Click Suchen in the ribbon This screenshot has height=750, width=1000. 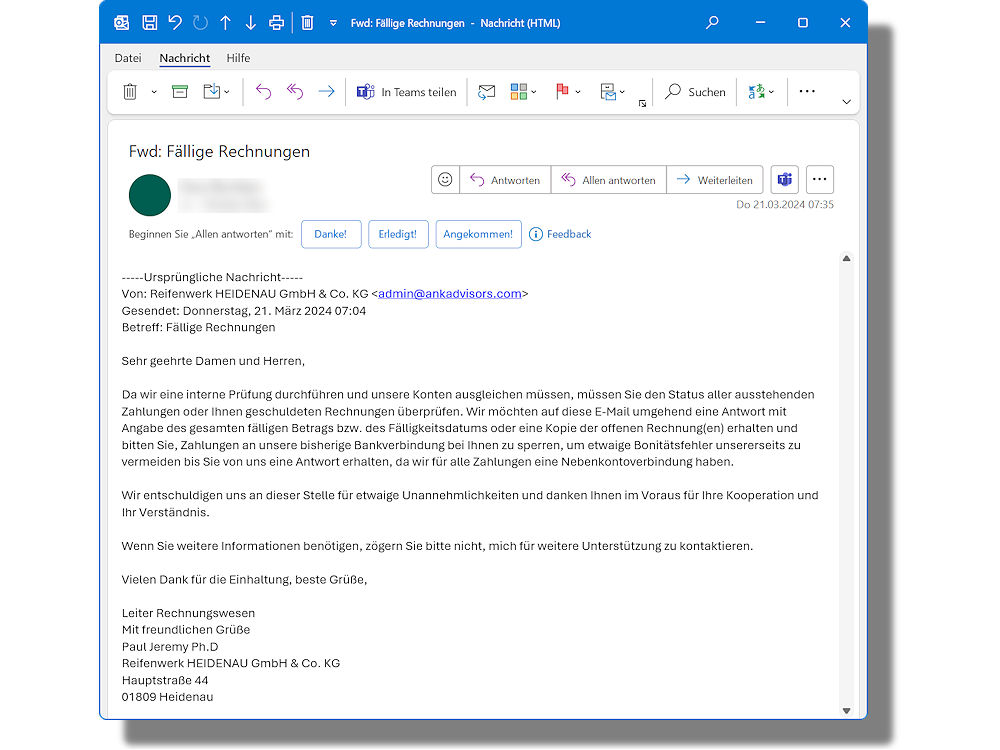tap(695, 92)
